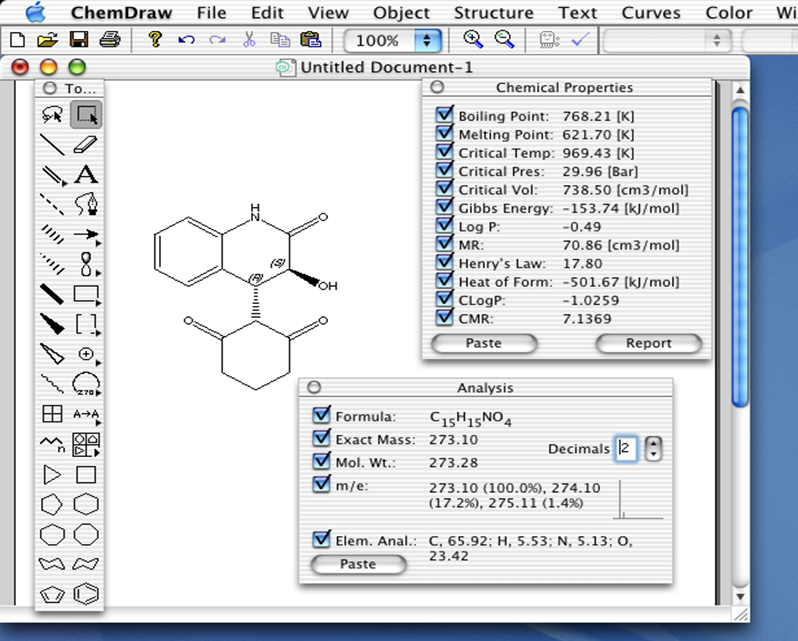798x641 pixels.
Task: Choose the Cyclopentadiene ring tool
Action: 52,595
